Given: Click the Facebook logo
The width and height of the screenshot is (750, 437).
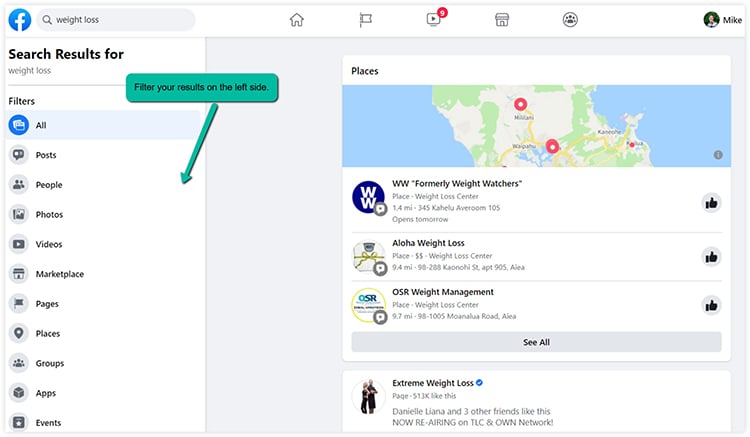Looking at the screenshot, I should tap(20, 20).
